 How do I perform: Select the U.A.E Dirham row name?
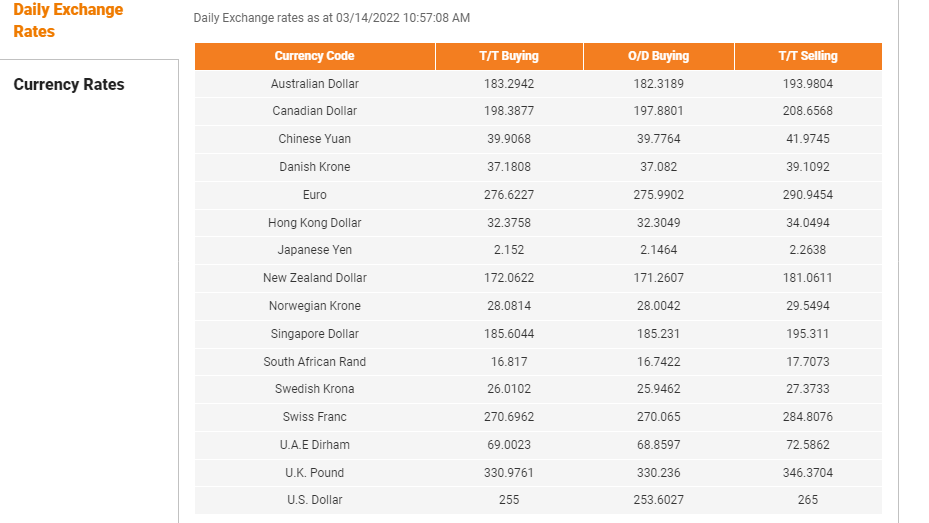tap(315, 445)
